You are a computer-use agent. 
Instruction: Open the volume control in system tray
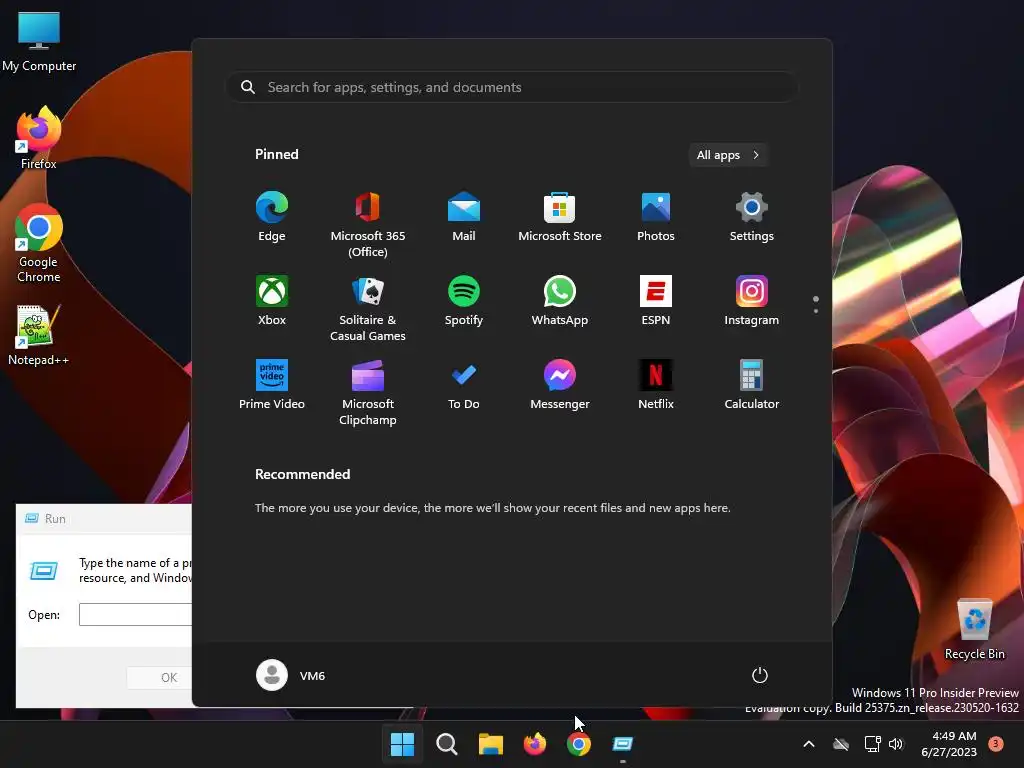896,744
